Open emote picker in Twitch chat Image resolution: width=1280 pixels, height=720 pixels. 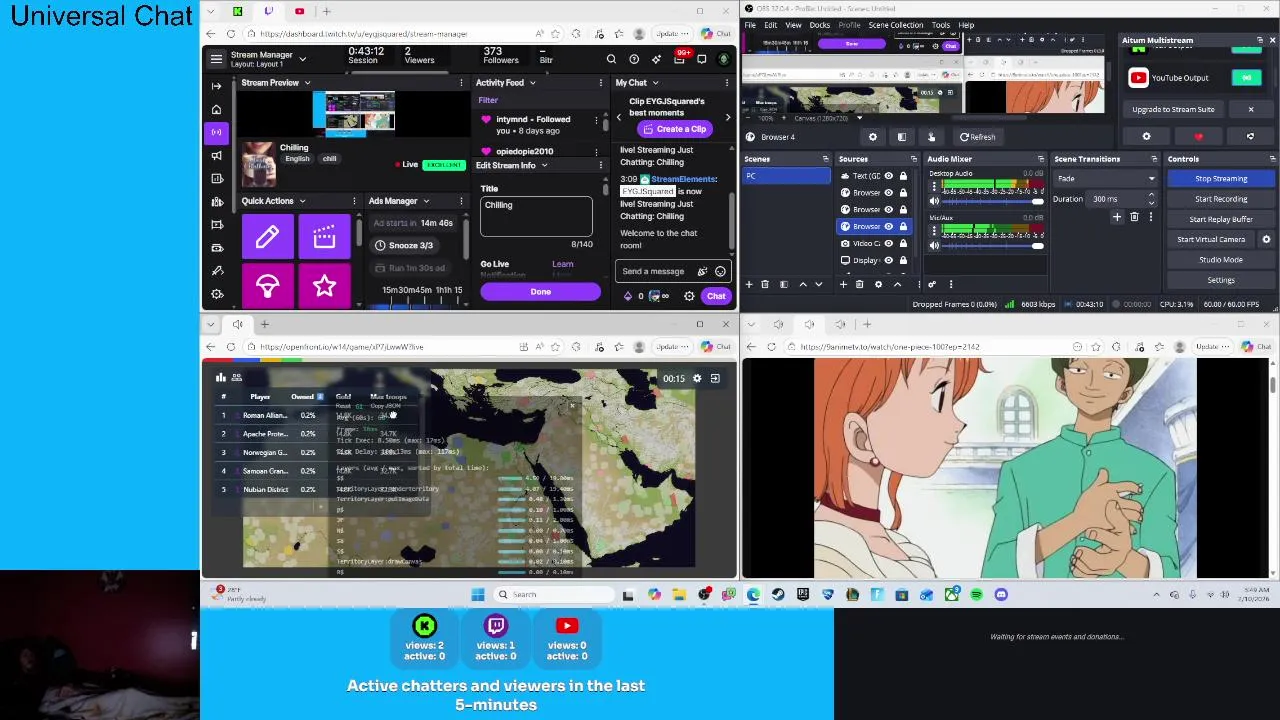(x=720, y=271)
